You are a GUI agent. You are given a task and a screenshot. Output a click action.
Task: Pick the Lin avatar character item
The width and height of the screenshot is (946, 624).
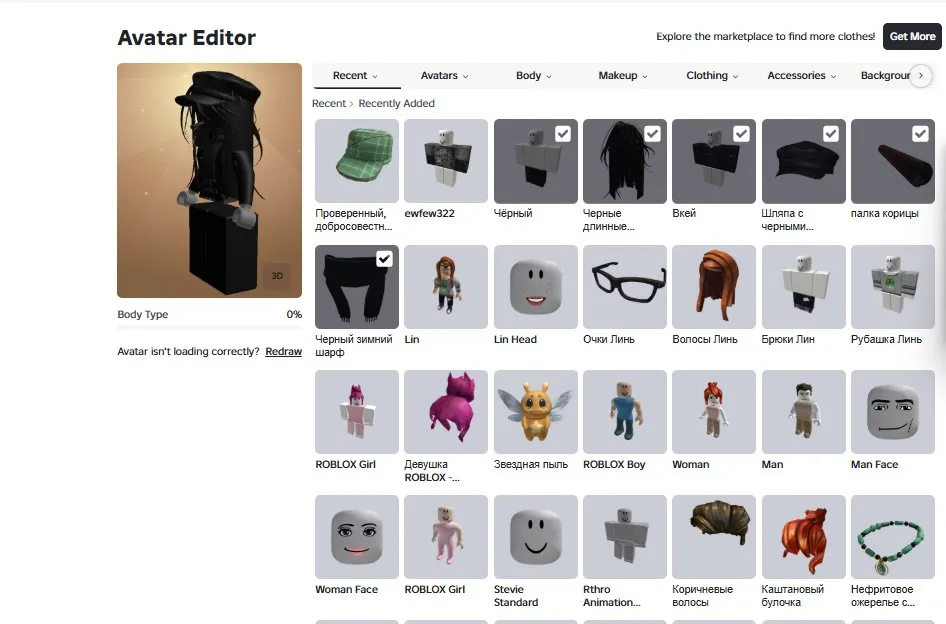click(446, 287)
